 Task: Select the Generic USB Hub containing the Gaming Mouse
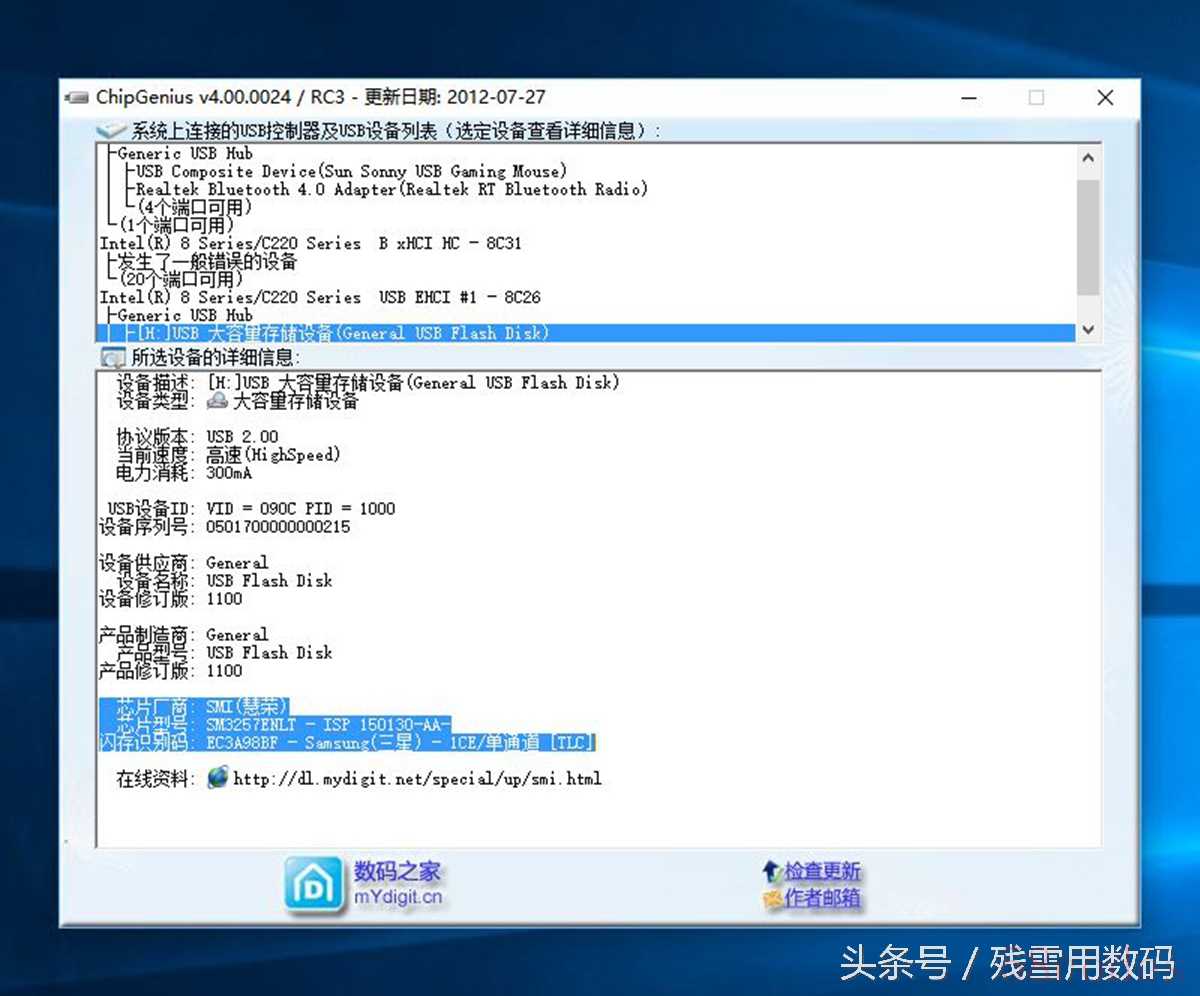[185, 153]
